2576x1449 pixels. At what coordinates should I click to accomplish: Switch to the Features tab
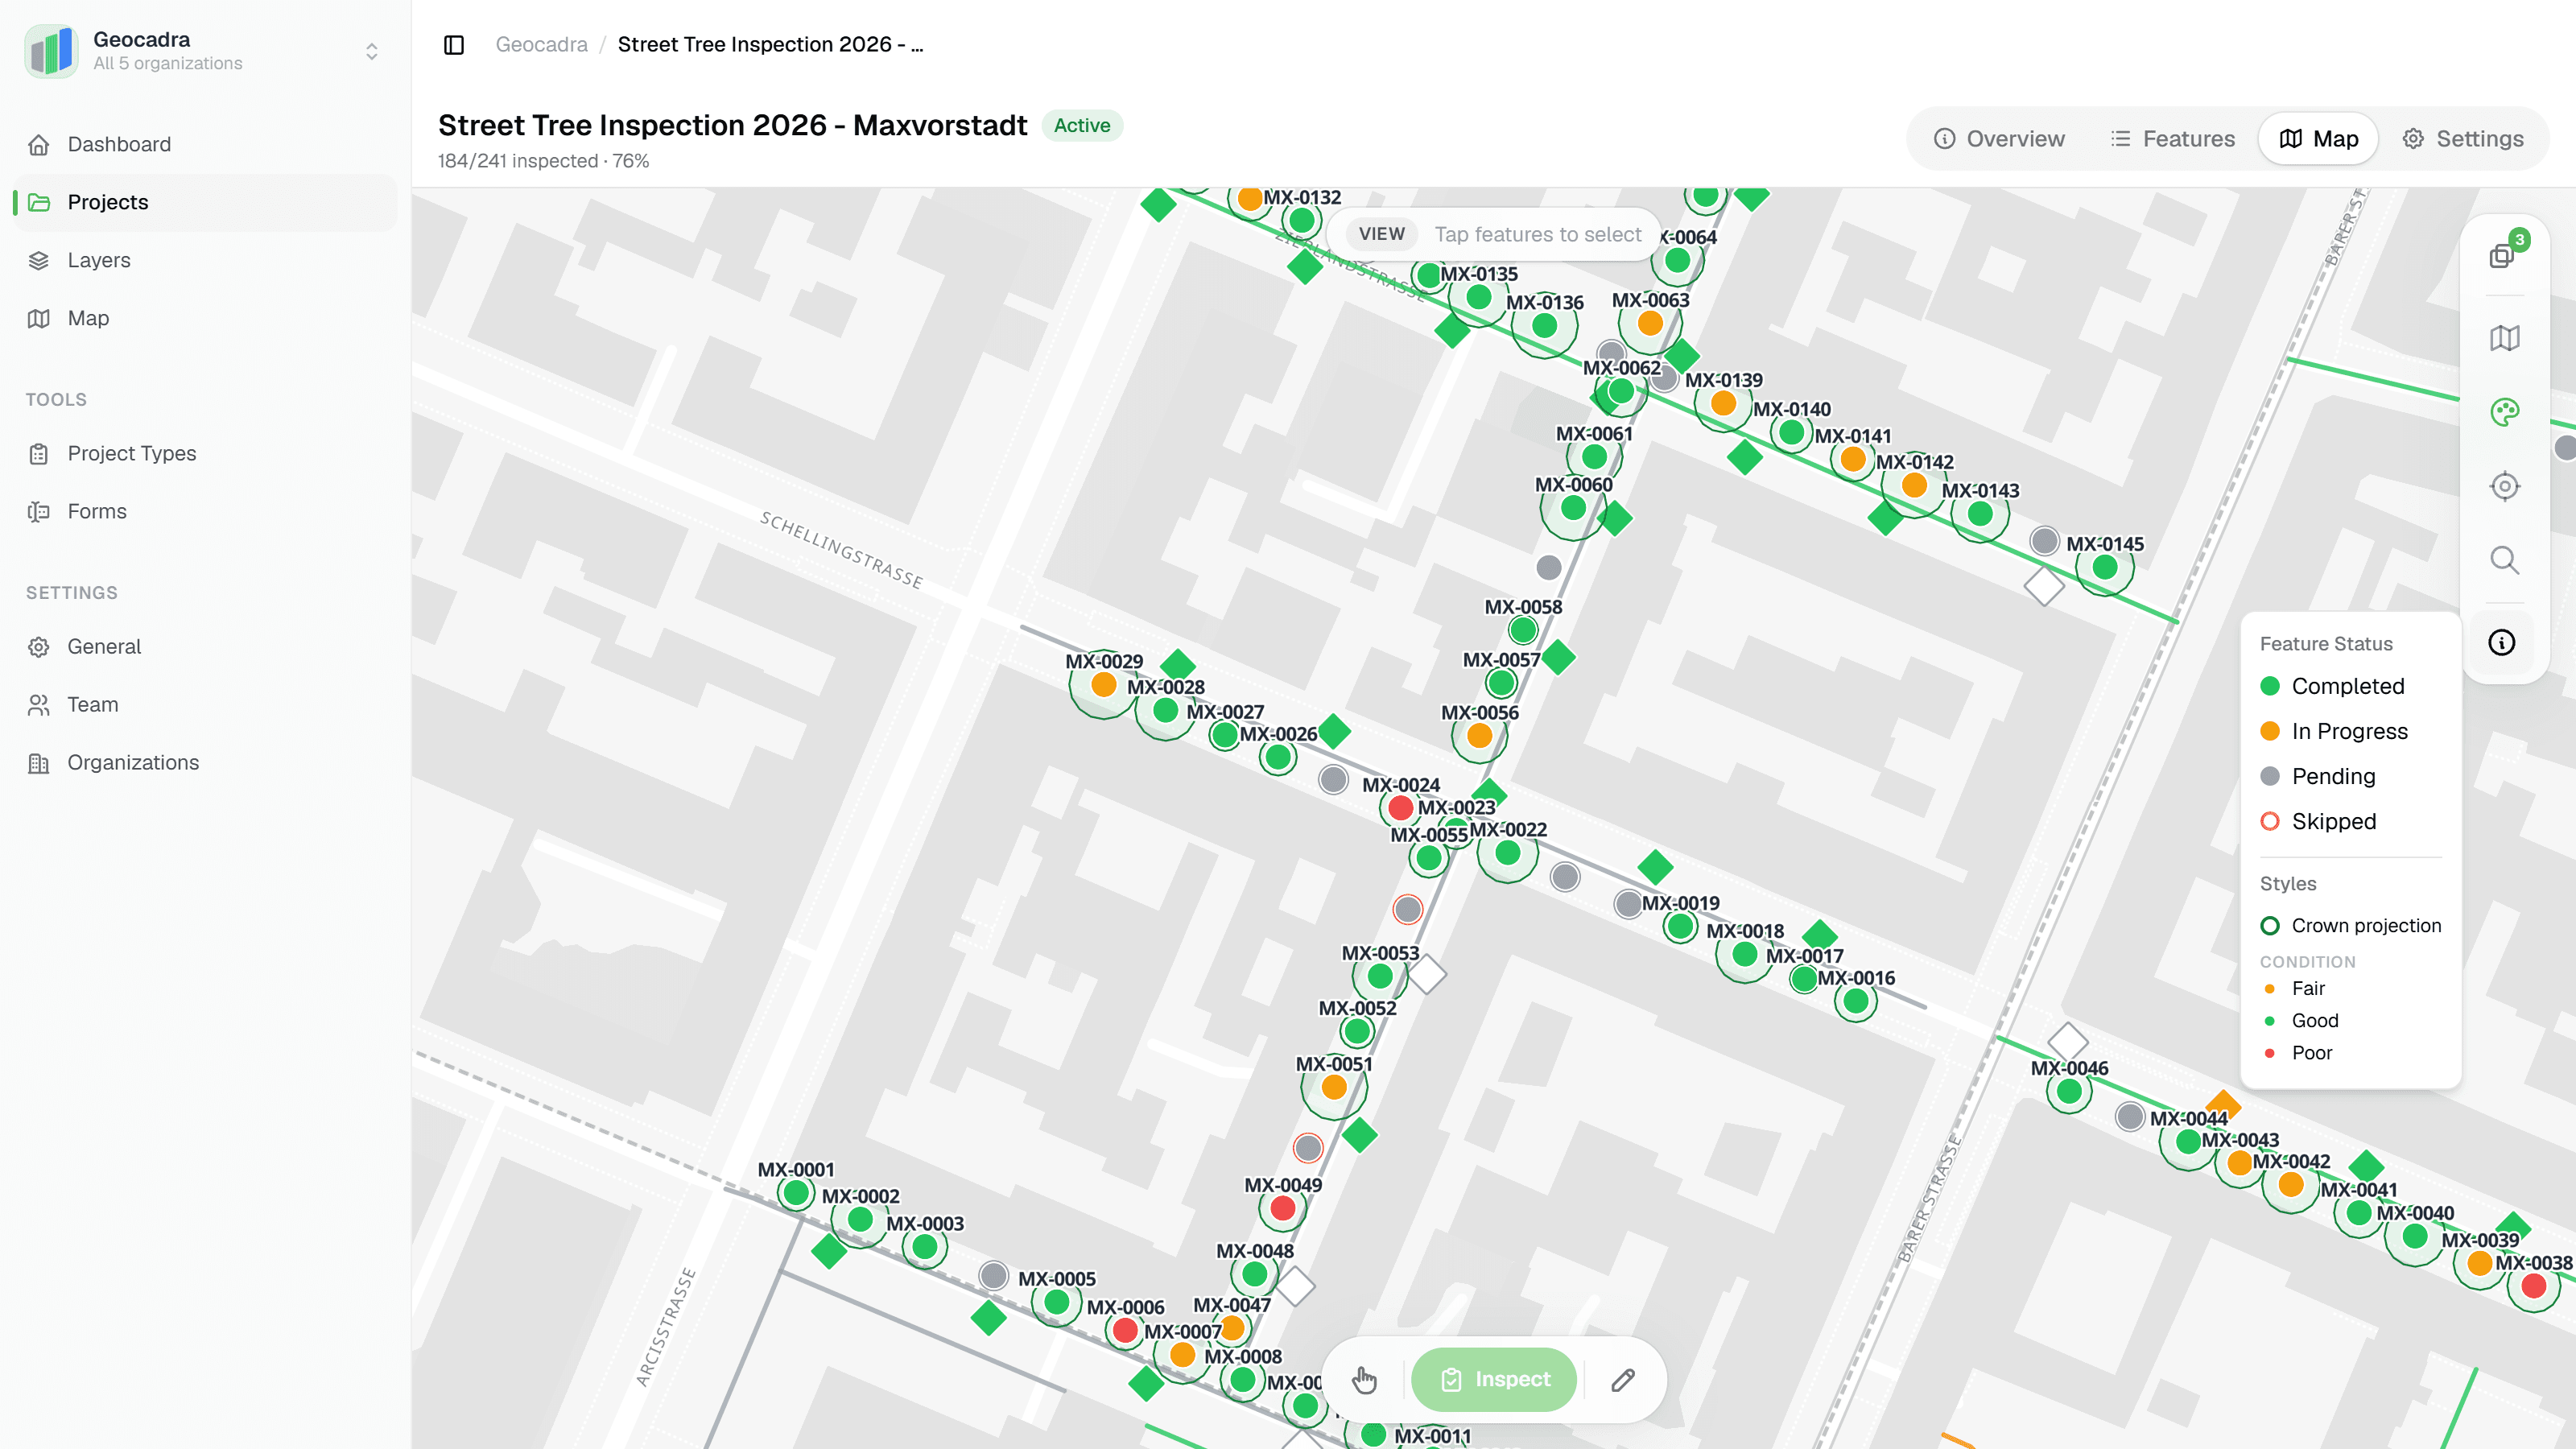pos(2173,139)
